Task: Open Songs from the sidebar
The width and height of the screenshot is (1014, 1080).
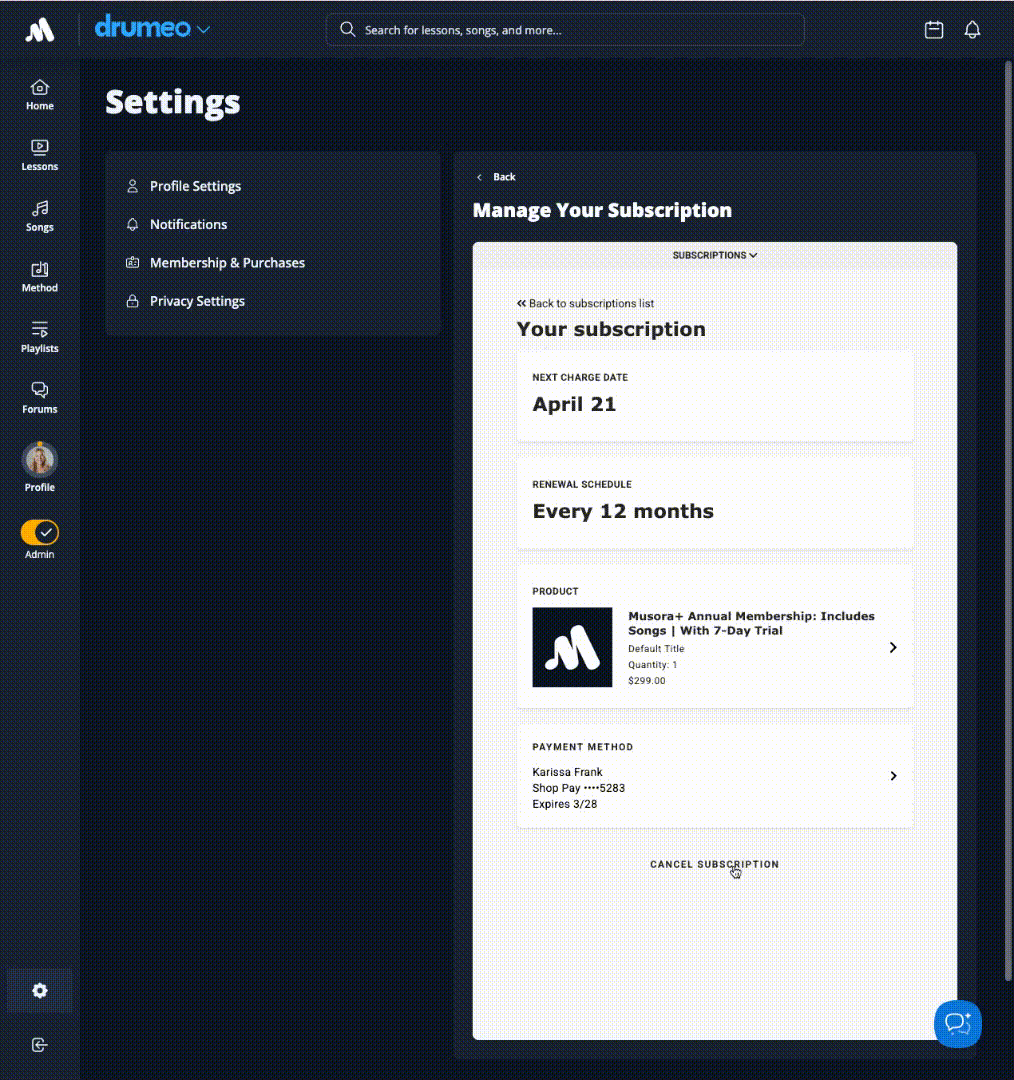Action: (x=40, y=216)
